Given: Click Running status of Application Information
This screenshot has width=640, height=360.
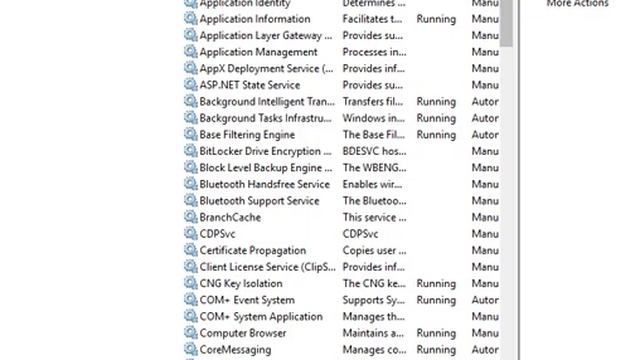Looking at the screenshot, I should pyautogui.click(x=436, y=19).
